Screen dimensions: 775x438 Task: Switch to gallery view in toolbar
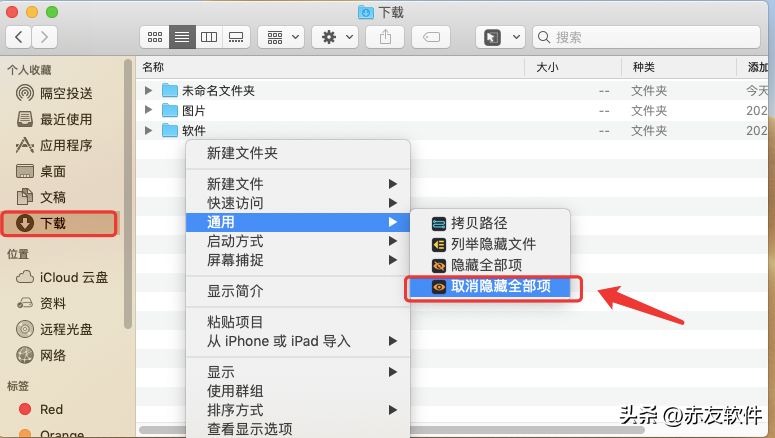(x=236, y=37)
